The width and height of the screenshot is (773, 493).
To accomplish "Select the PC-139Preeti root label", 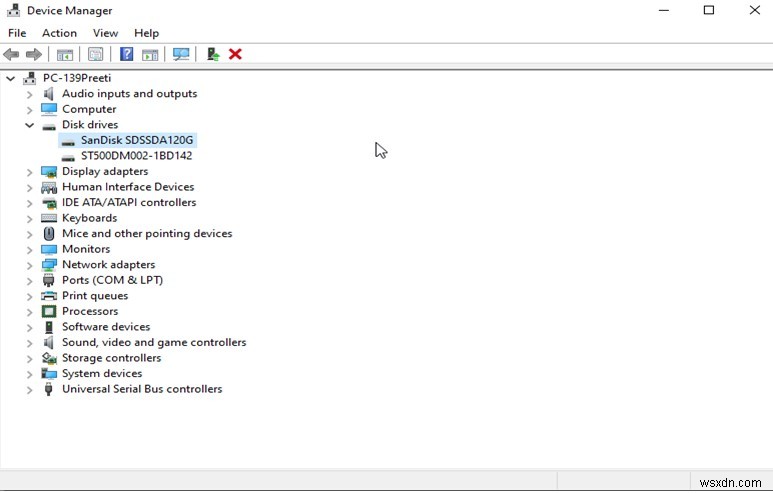I will [77, 78].
